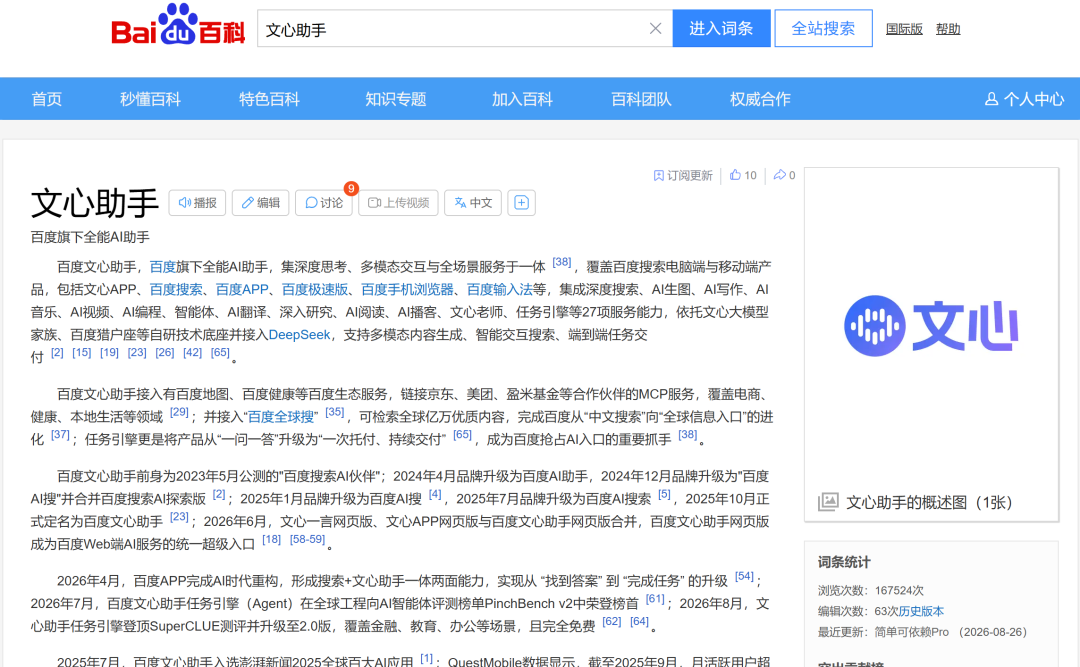The image size is (1080, 667).
Task: Follow the 百度 link in first paragraph
Action: click(x=163, y=267)
